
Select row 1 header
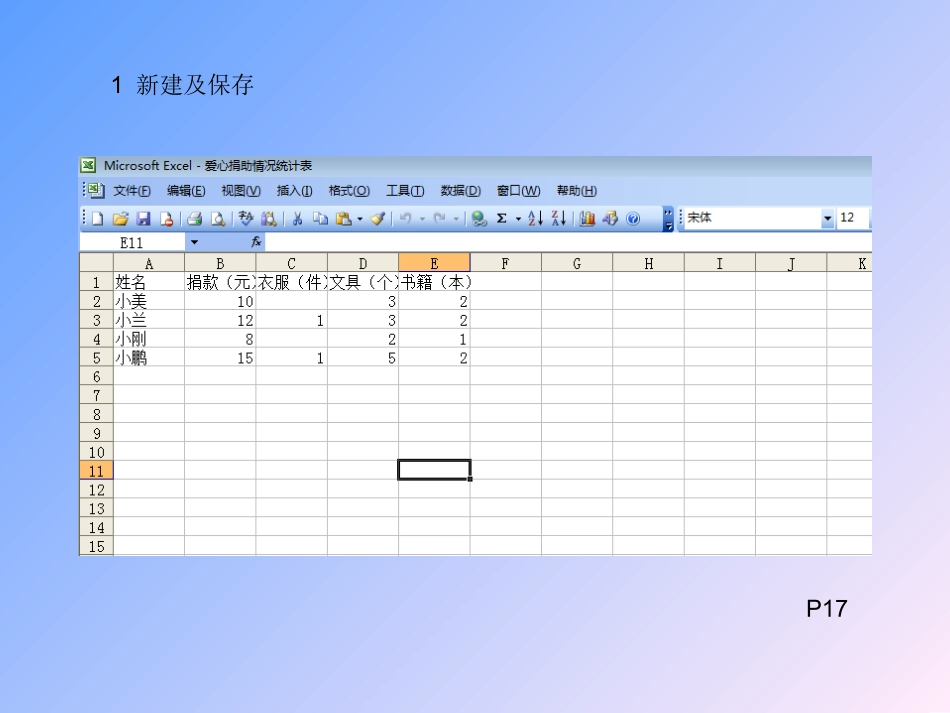(96, 282)
